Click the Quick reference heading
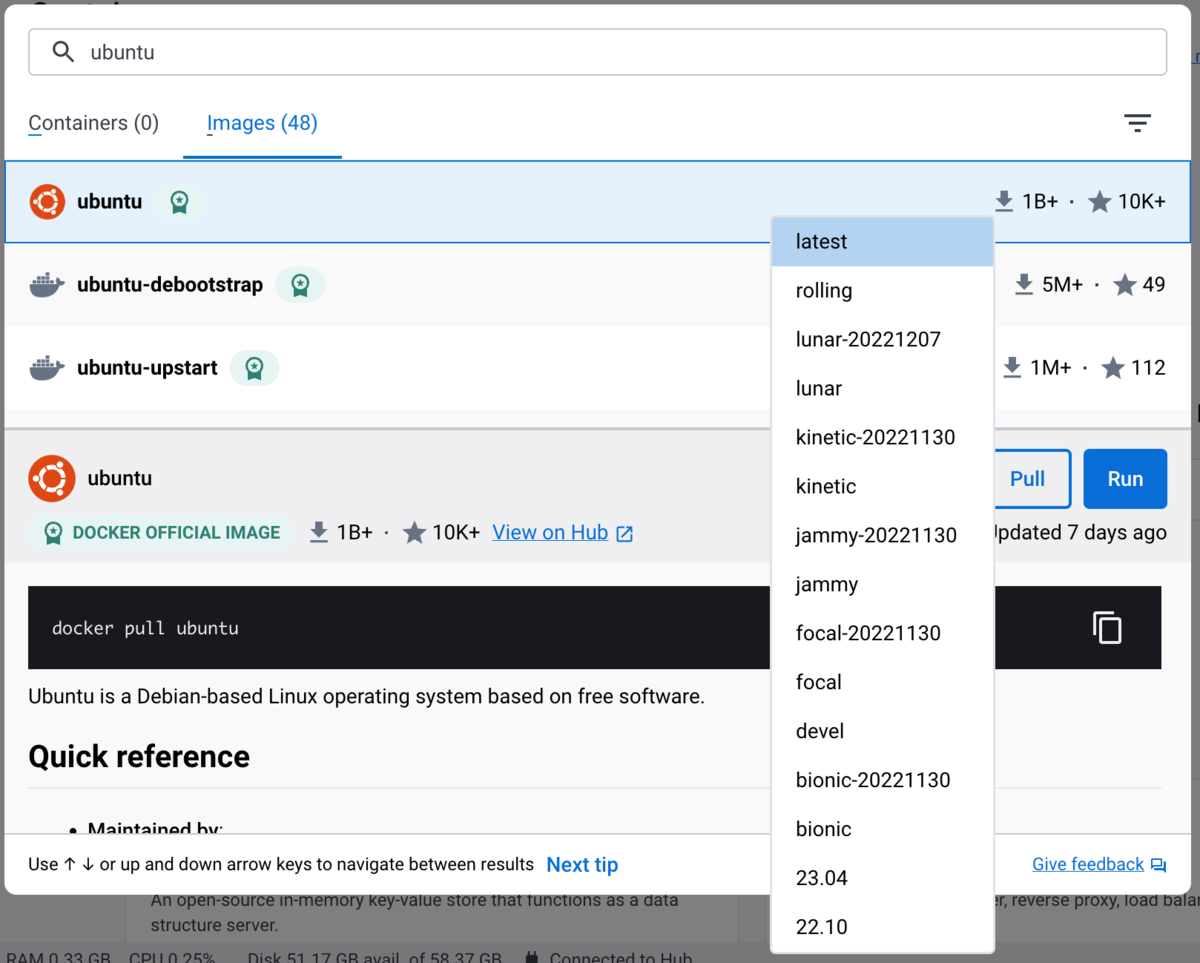 (139, 757)
